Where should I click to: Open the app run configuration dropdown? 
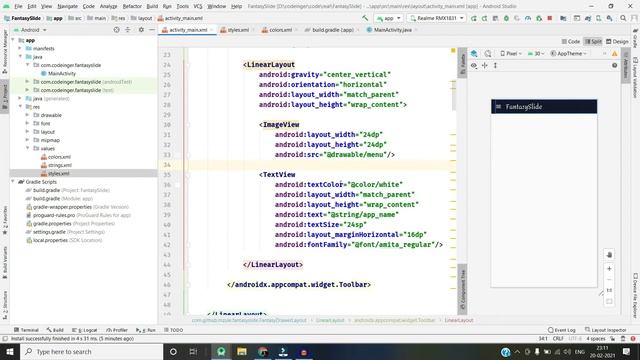point(389,18)
